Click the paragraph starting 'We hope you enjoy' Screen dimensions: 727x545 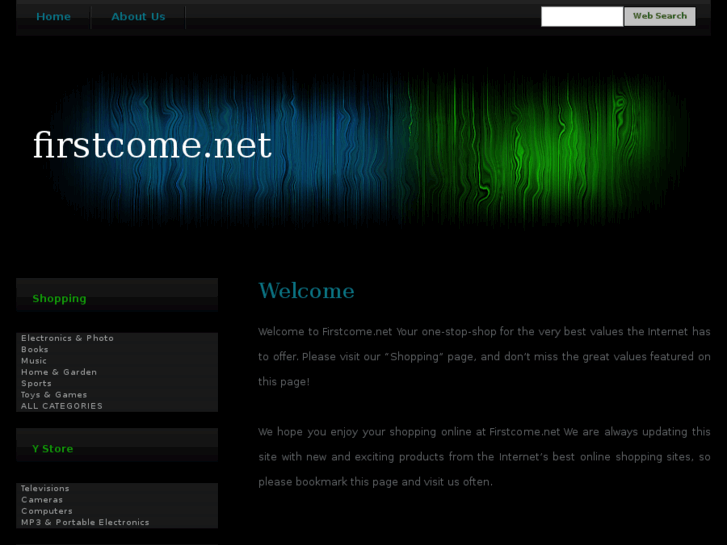tap(484, 457)
